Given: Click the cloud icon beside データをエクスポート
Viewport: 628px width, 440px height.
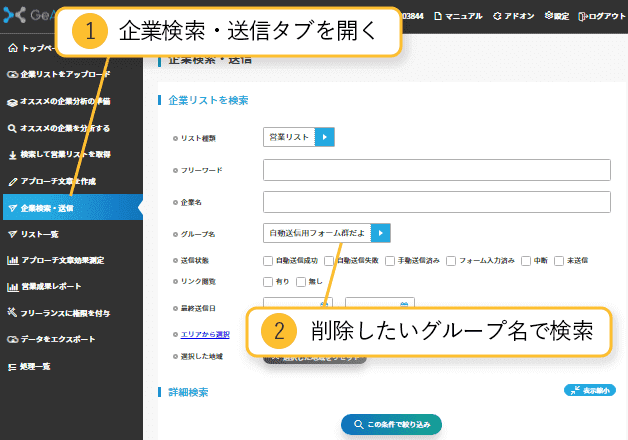Looking at the screenshot, I should coord(12,340).
